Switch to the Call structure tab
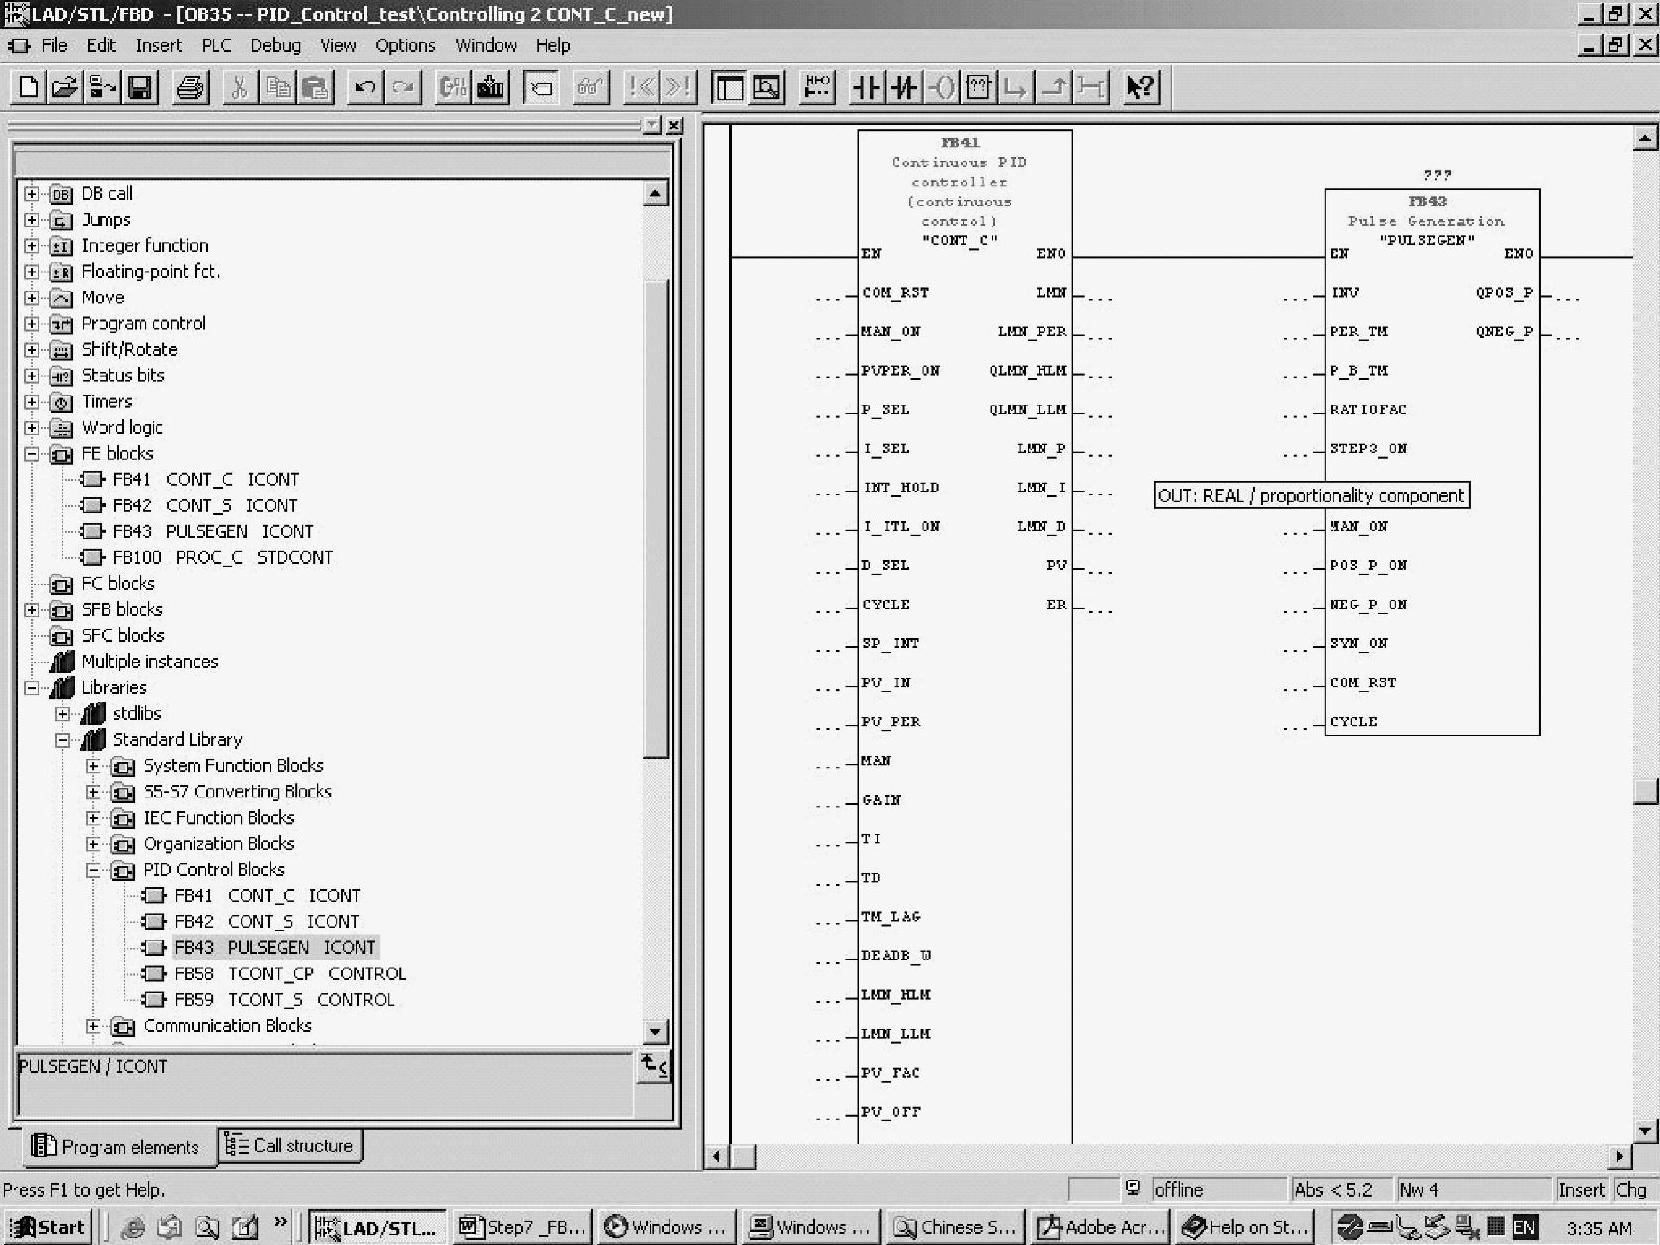1660x1245 pixels. [290, 1146]
